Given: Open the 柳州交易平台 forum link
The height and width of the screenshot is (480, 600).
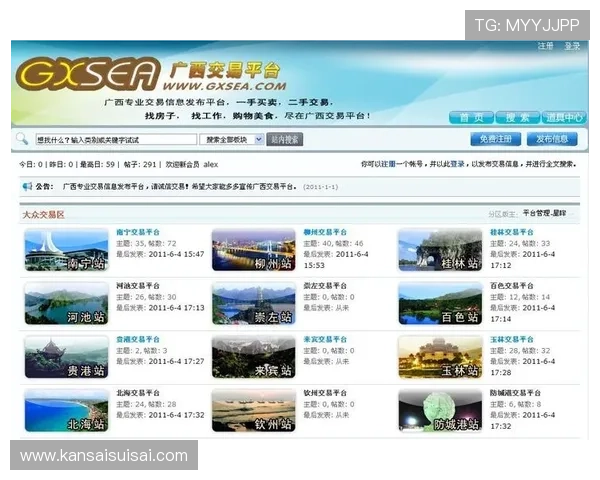Looking at the screenshot, I should (x=325, y=232).
